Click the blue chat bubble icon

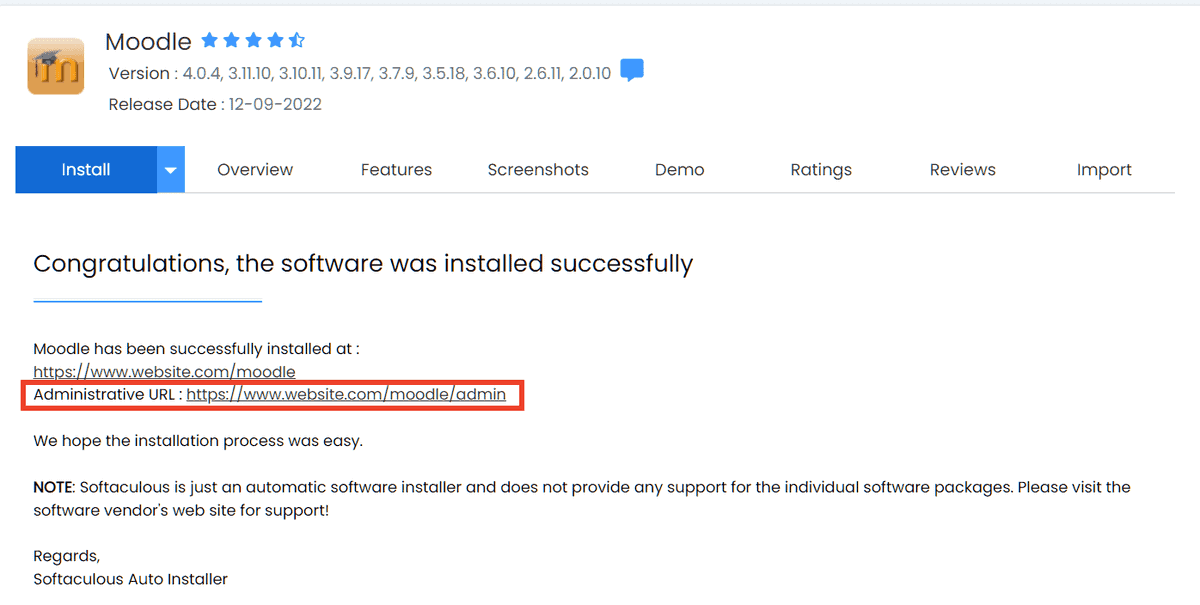coord(632,71)
